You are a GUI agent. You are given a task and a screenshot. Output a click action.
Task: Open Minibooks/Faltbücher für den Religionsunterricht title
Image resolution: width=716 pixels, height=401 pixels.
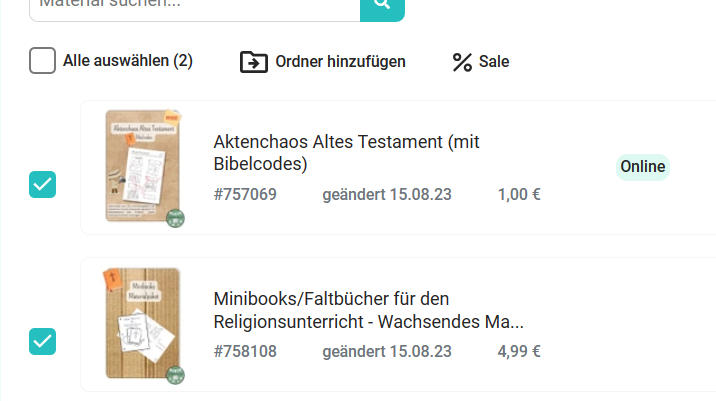point(368,310)
